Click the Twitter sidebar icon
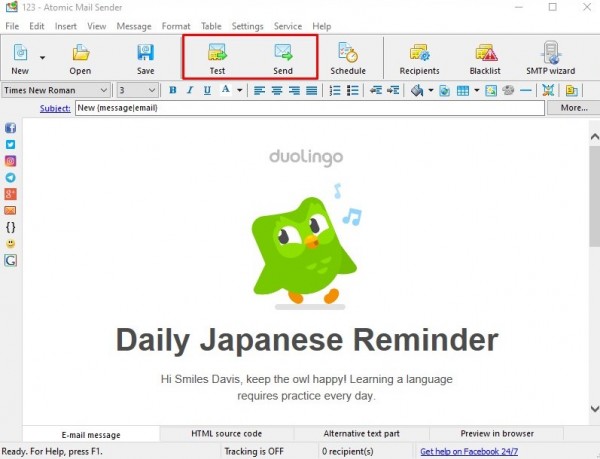 (10, 144)
